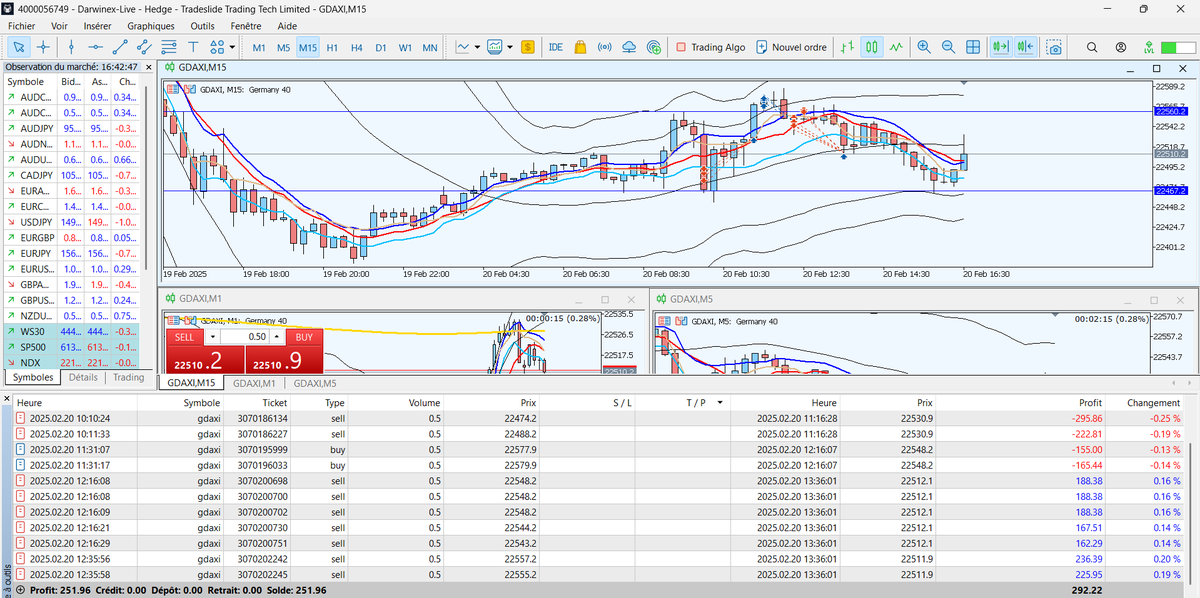Image resolution: width=1200 pixels, height=598 pixels.
Task: Select the trendline drawing tool
Action: [x=120, y=47]
